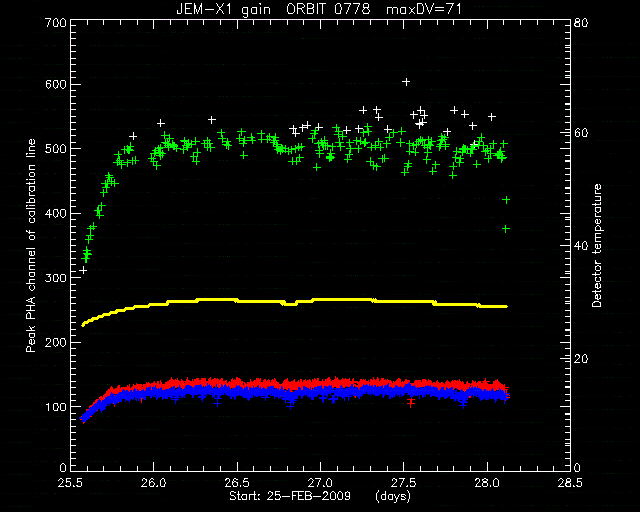The image size is (640, 512).
Task: Click the 400 tick label on the left axis
Action: point(56,214)
